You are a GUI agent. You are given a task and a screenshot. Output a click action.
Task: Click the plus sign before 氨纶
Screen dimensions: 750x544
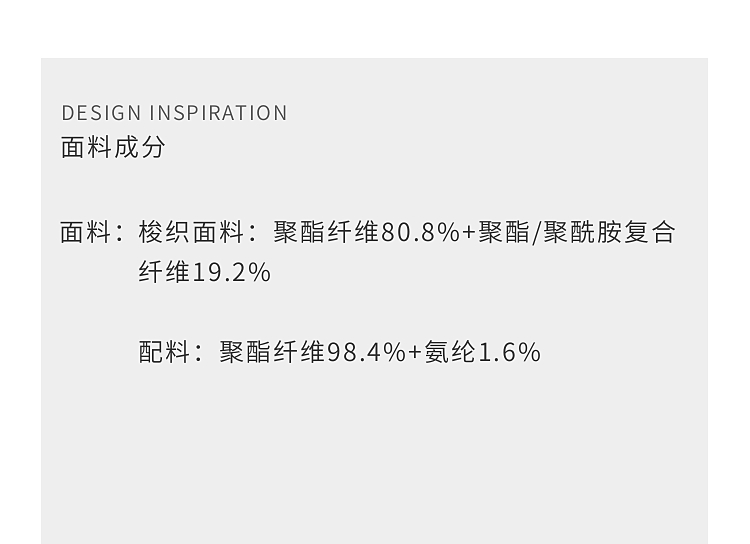pos(415,352)
